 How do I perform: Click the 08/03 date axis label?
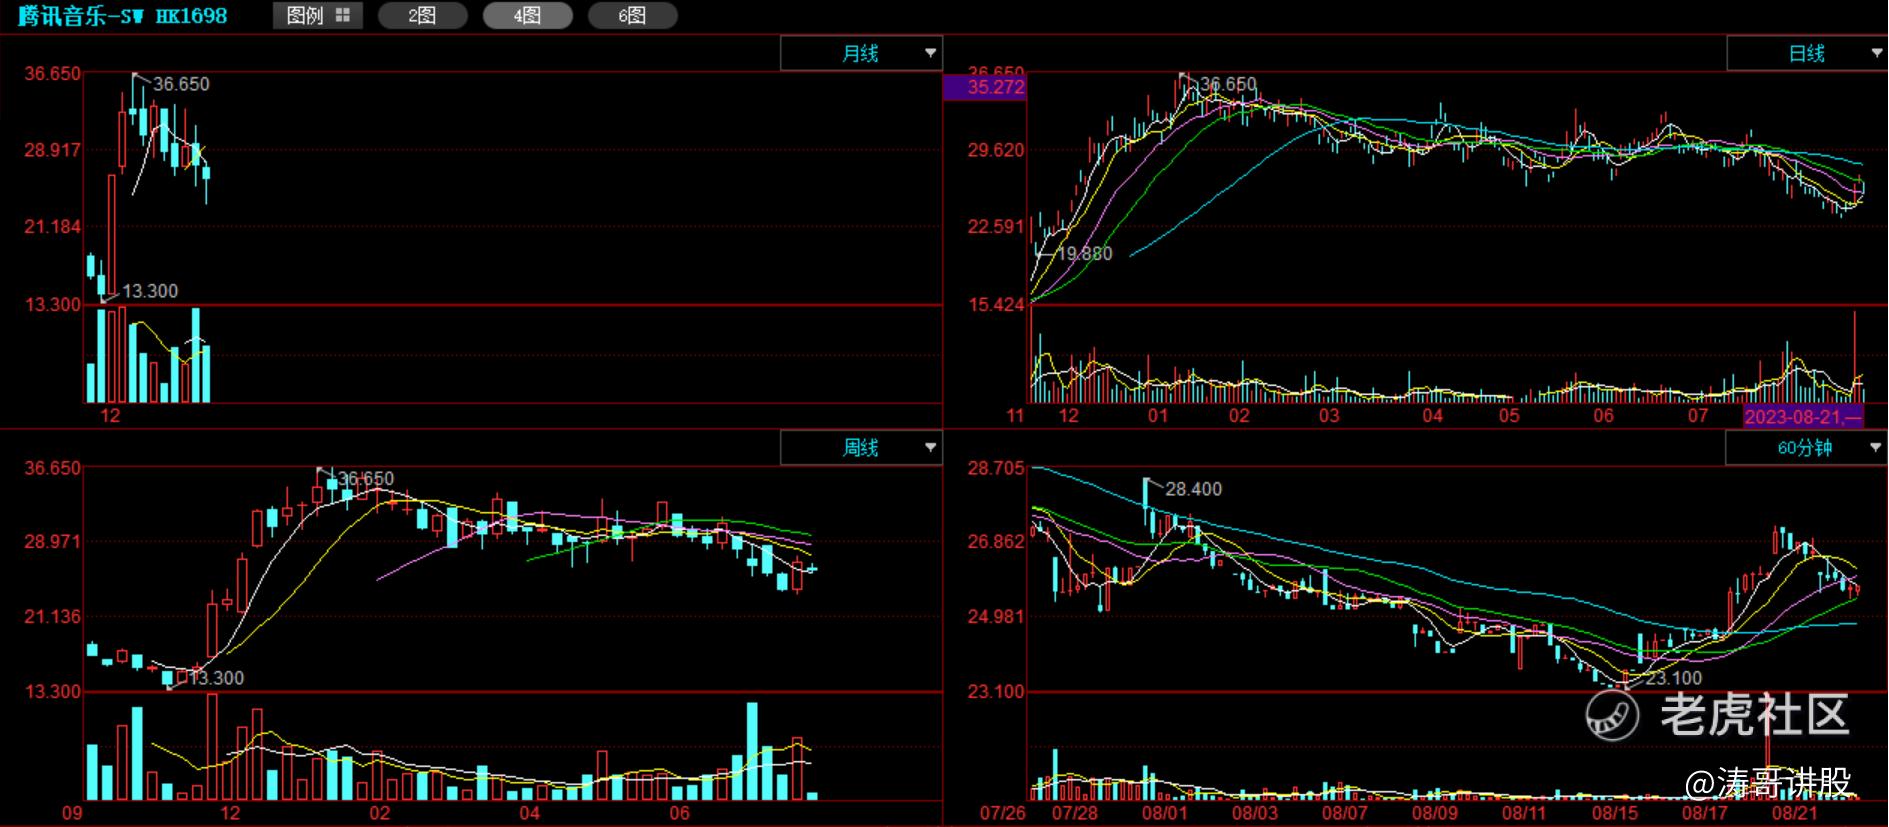pos(1255,813)
